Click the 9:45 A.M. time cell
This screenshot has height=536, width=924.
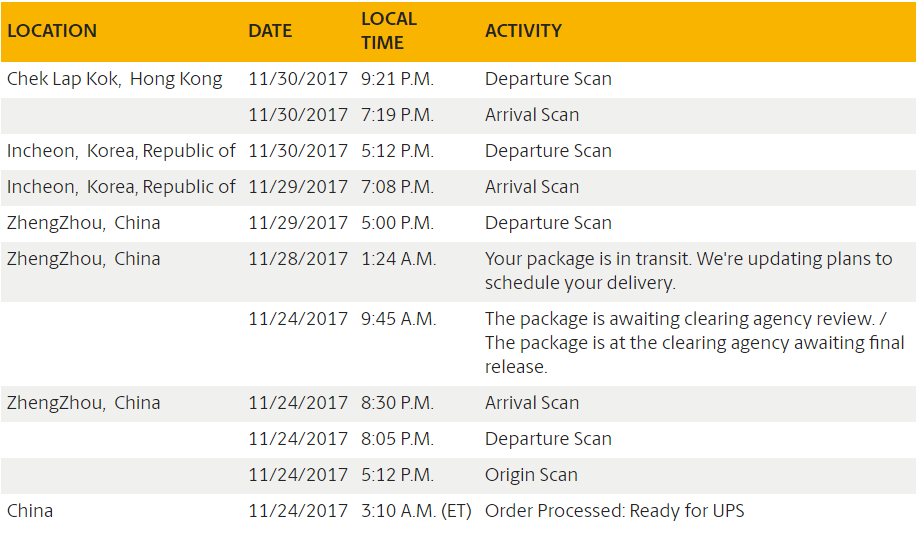pyautogui.click(x=398, y=319)
